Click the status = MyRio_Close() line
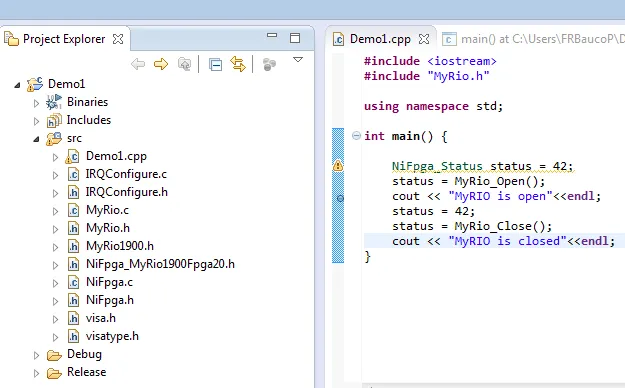This screenshot has width=625, height=388. 472,226
